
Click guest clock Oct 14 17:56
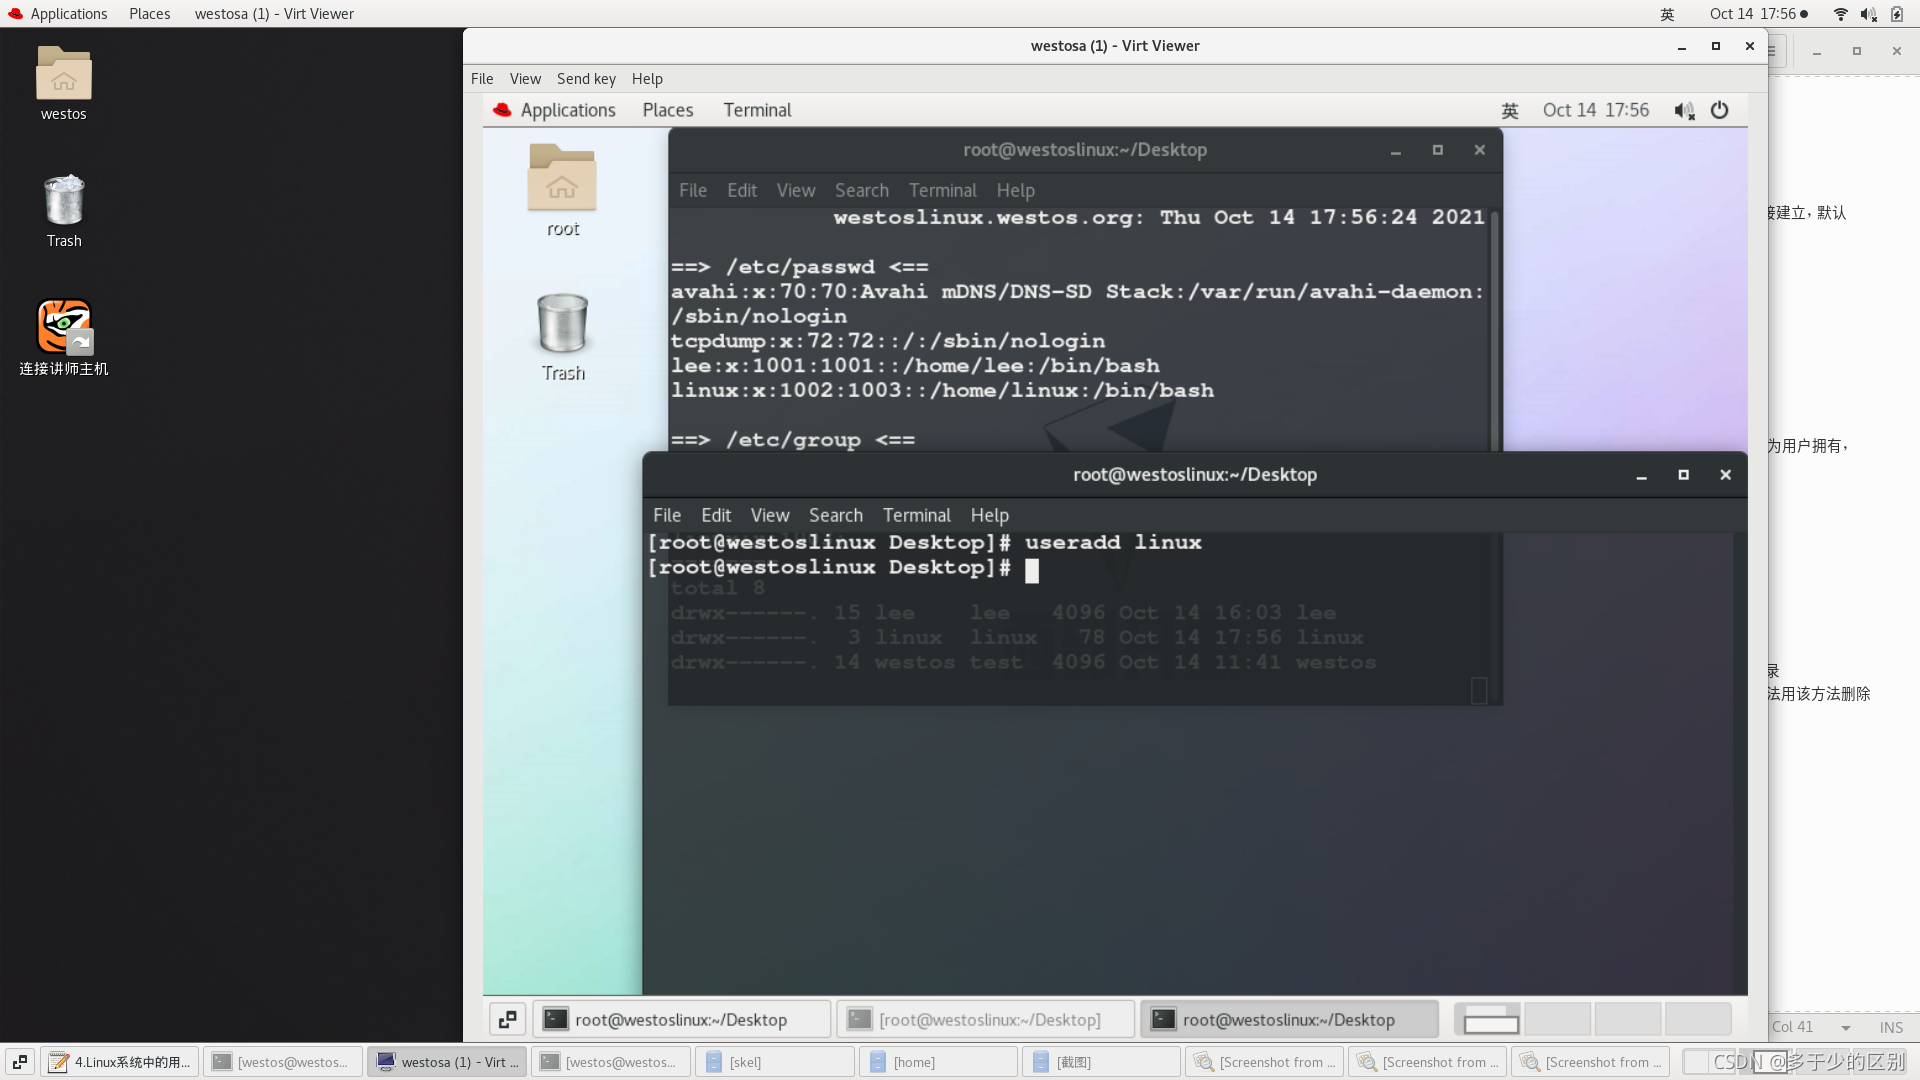pos(1595,110)
